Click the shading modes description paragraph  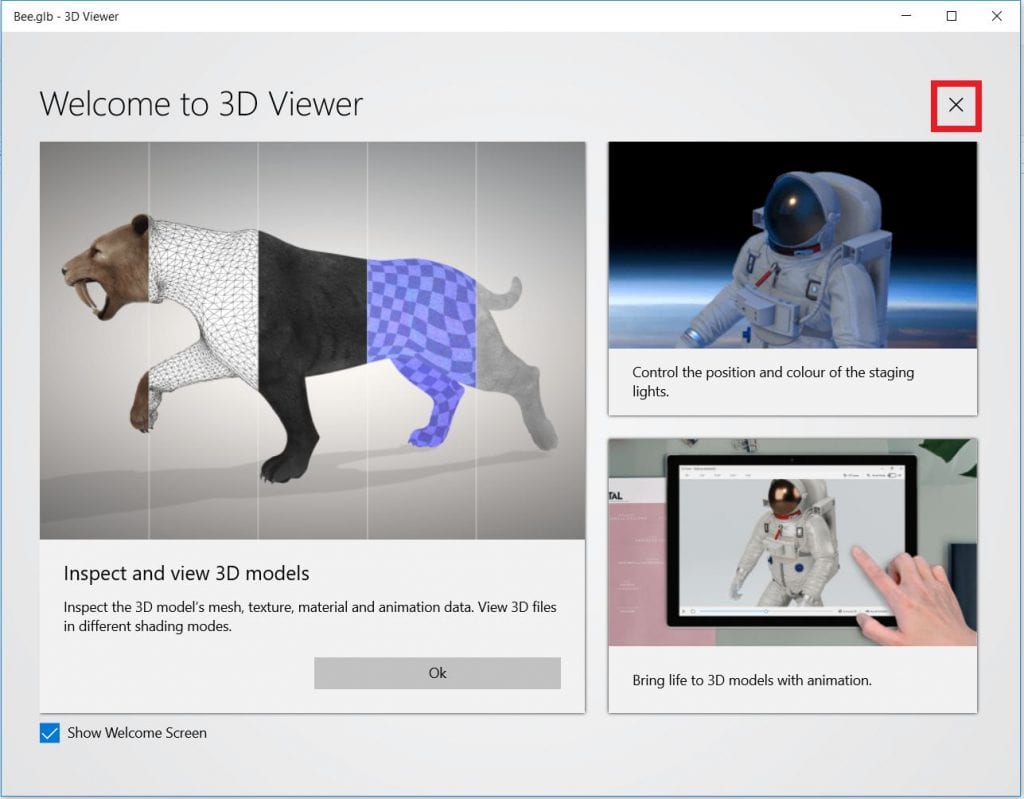click(310, 616)
